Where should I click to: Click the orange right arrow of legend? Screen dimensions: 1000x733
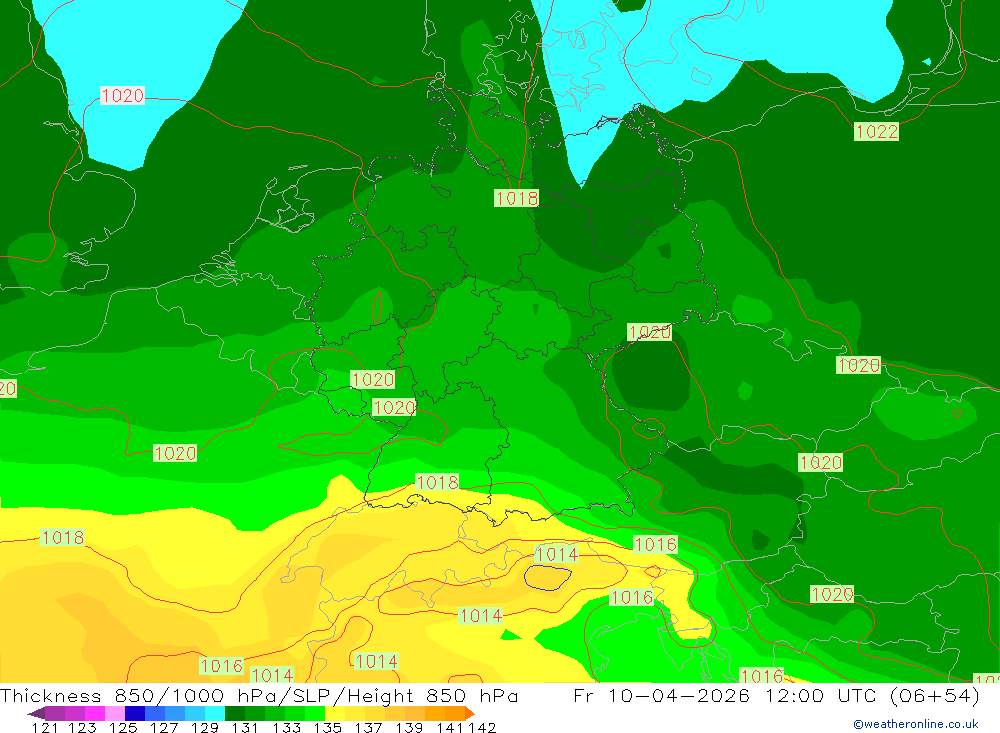tap(470, 713)
